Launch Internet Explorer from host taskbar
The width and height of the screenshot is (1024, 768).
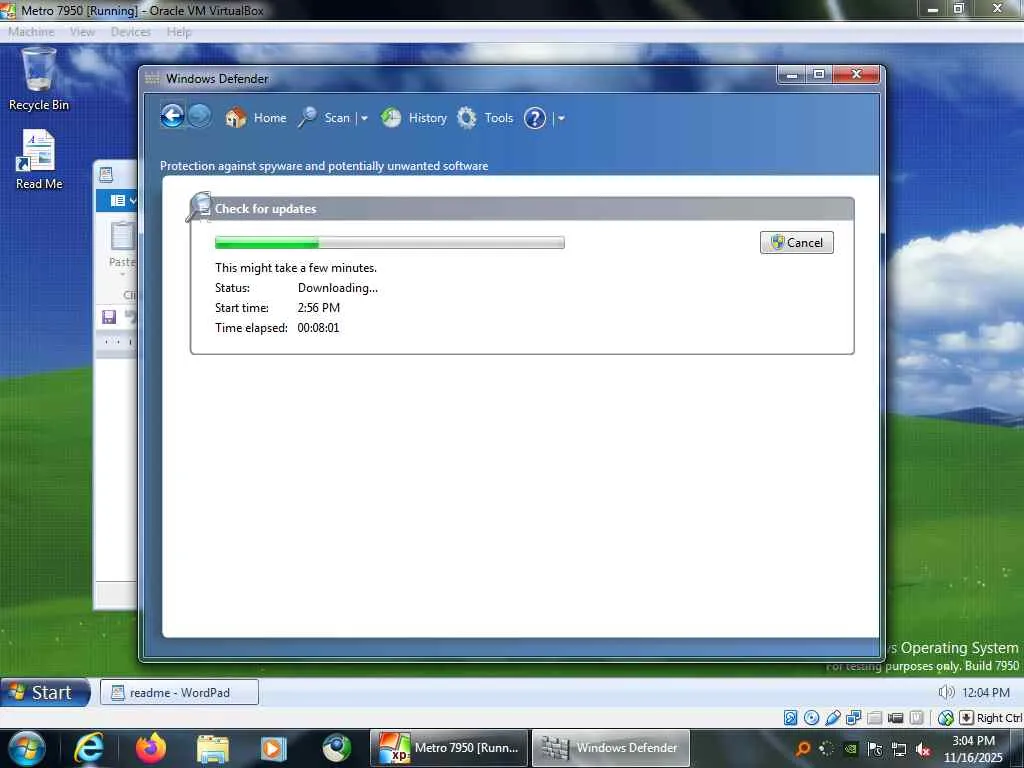point(89,749)
